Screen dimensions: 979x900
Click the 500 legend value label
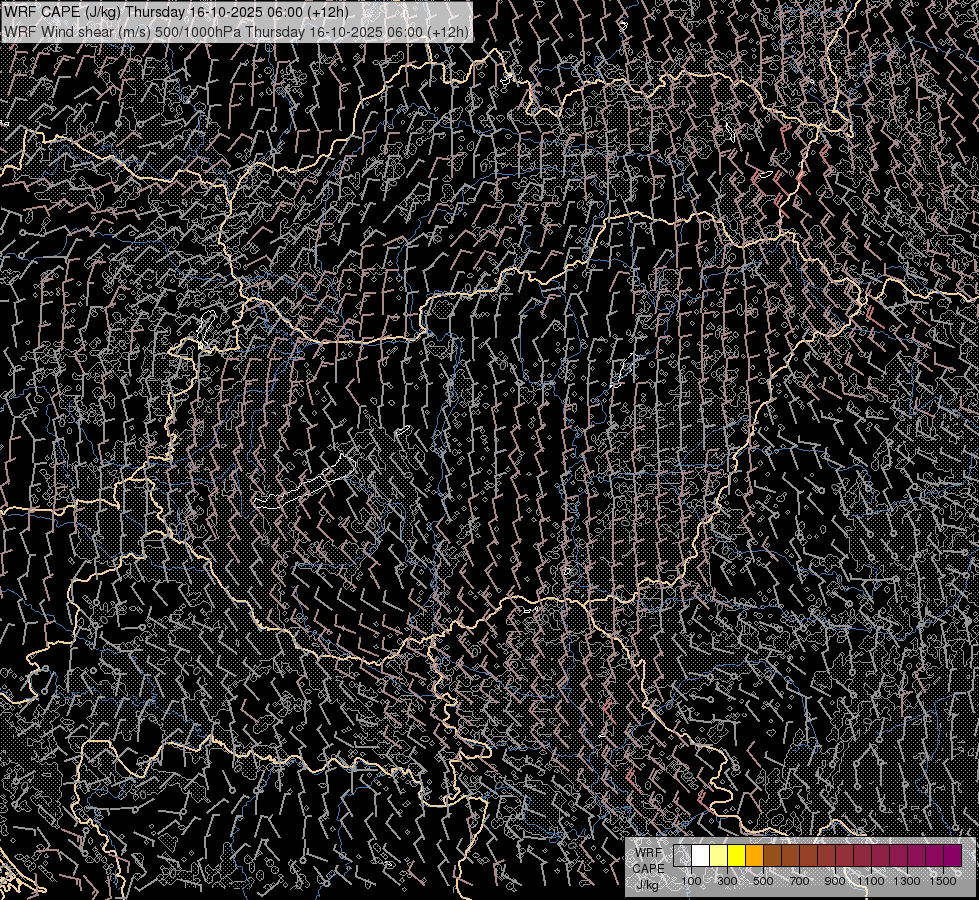coord(763,881)
